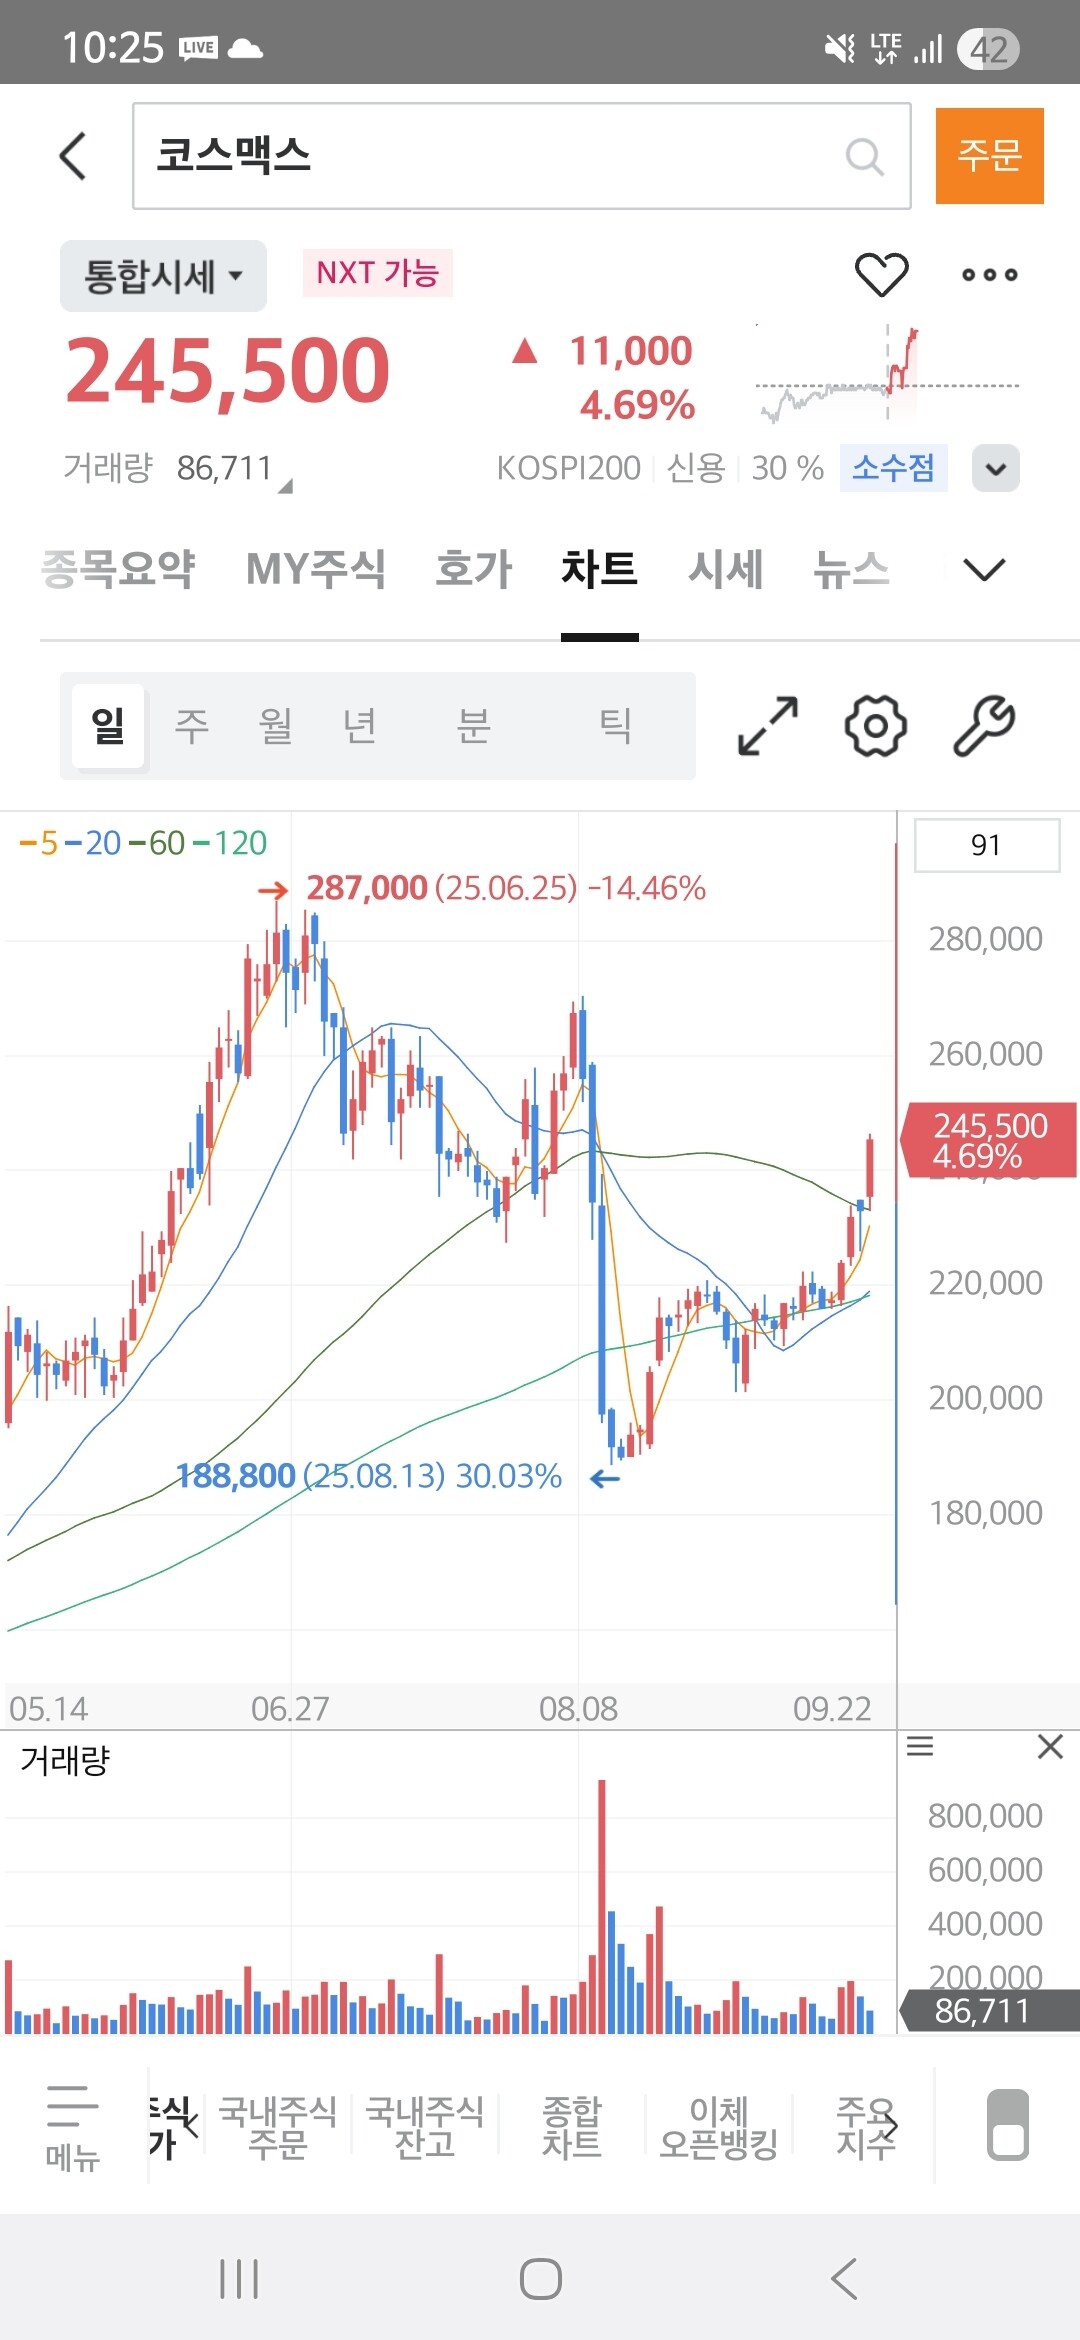Open chart settings gear
1080x2340 pixels.
[876, 726]
